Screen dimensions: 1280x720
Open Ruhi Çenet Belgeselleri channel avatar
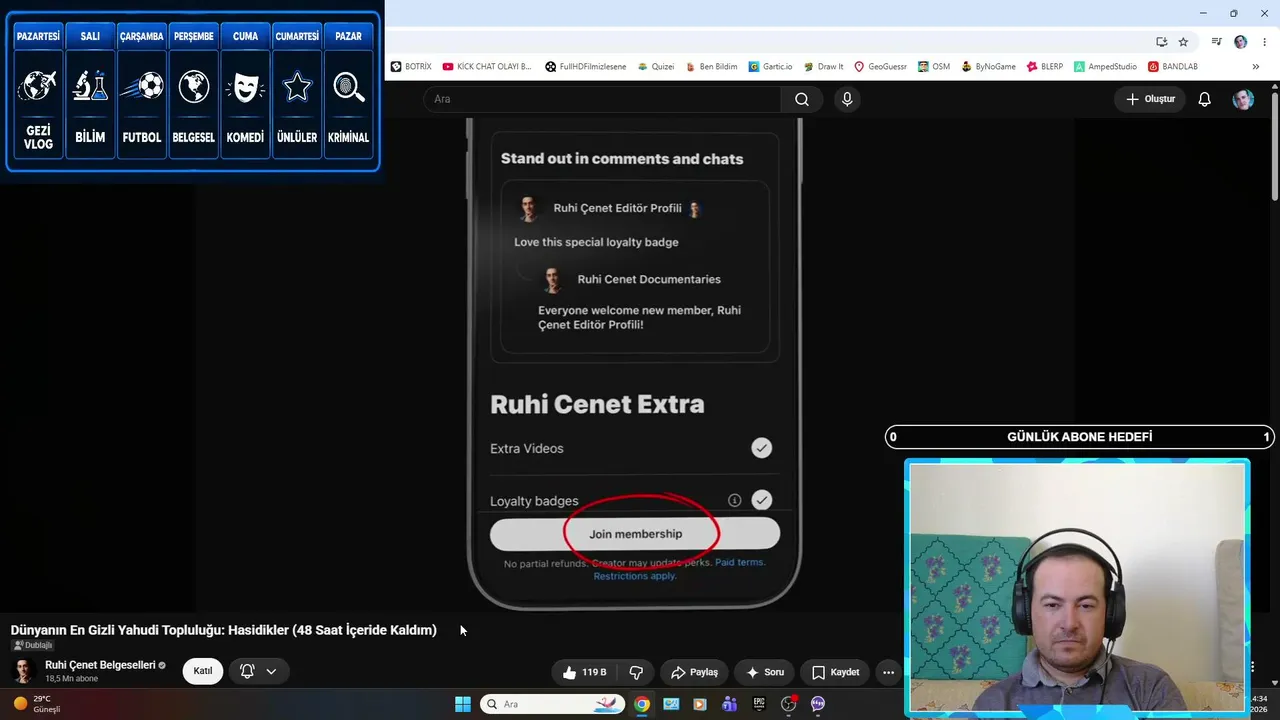(x=23, y=671)
